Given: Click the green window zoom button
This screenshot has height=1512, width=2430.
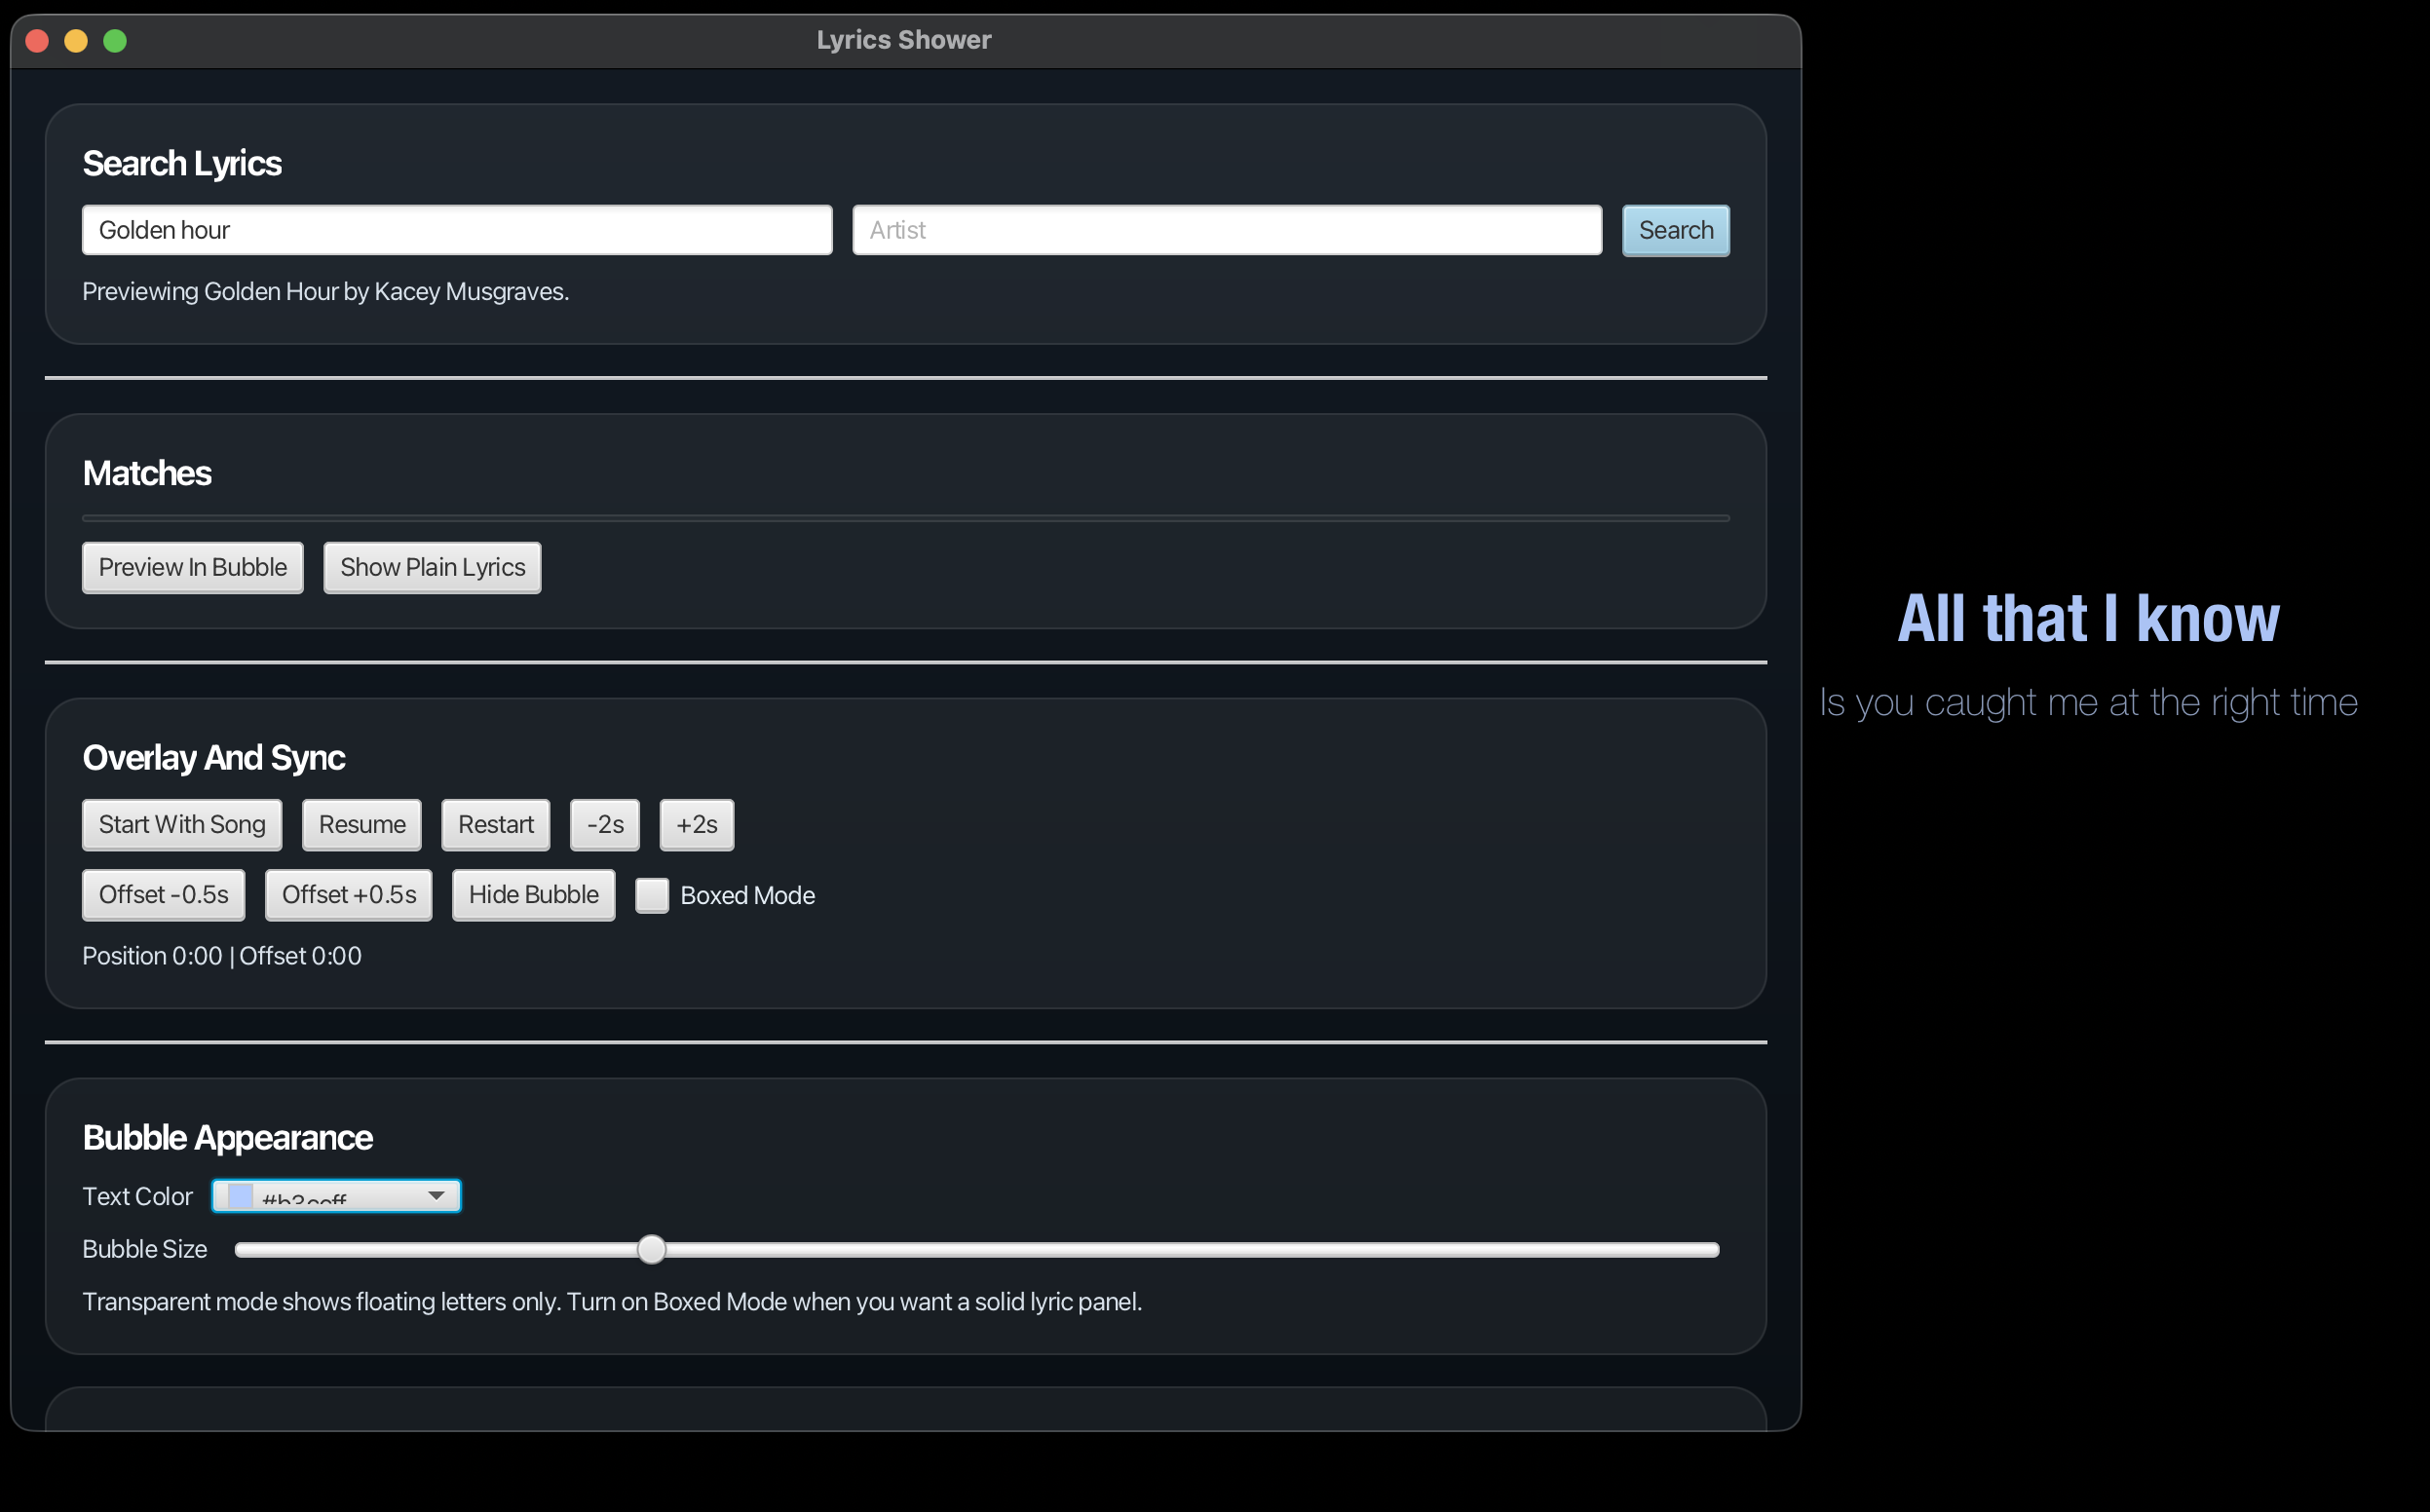Looking at the screenshot, I should coord(115,40).
